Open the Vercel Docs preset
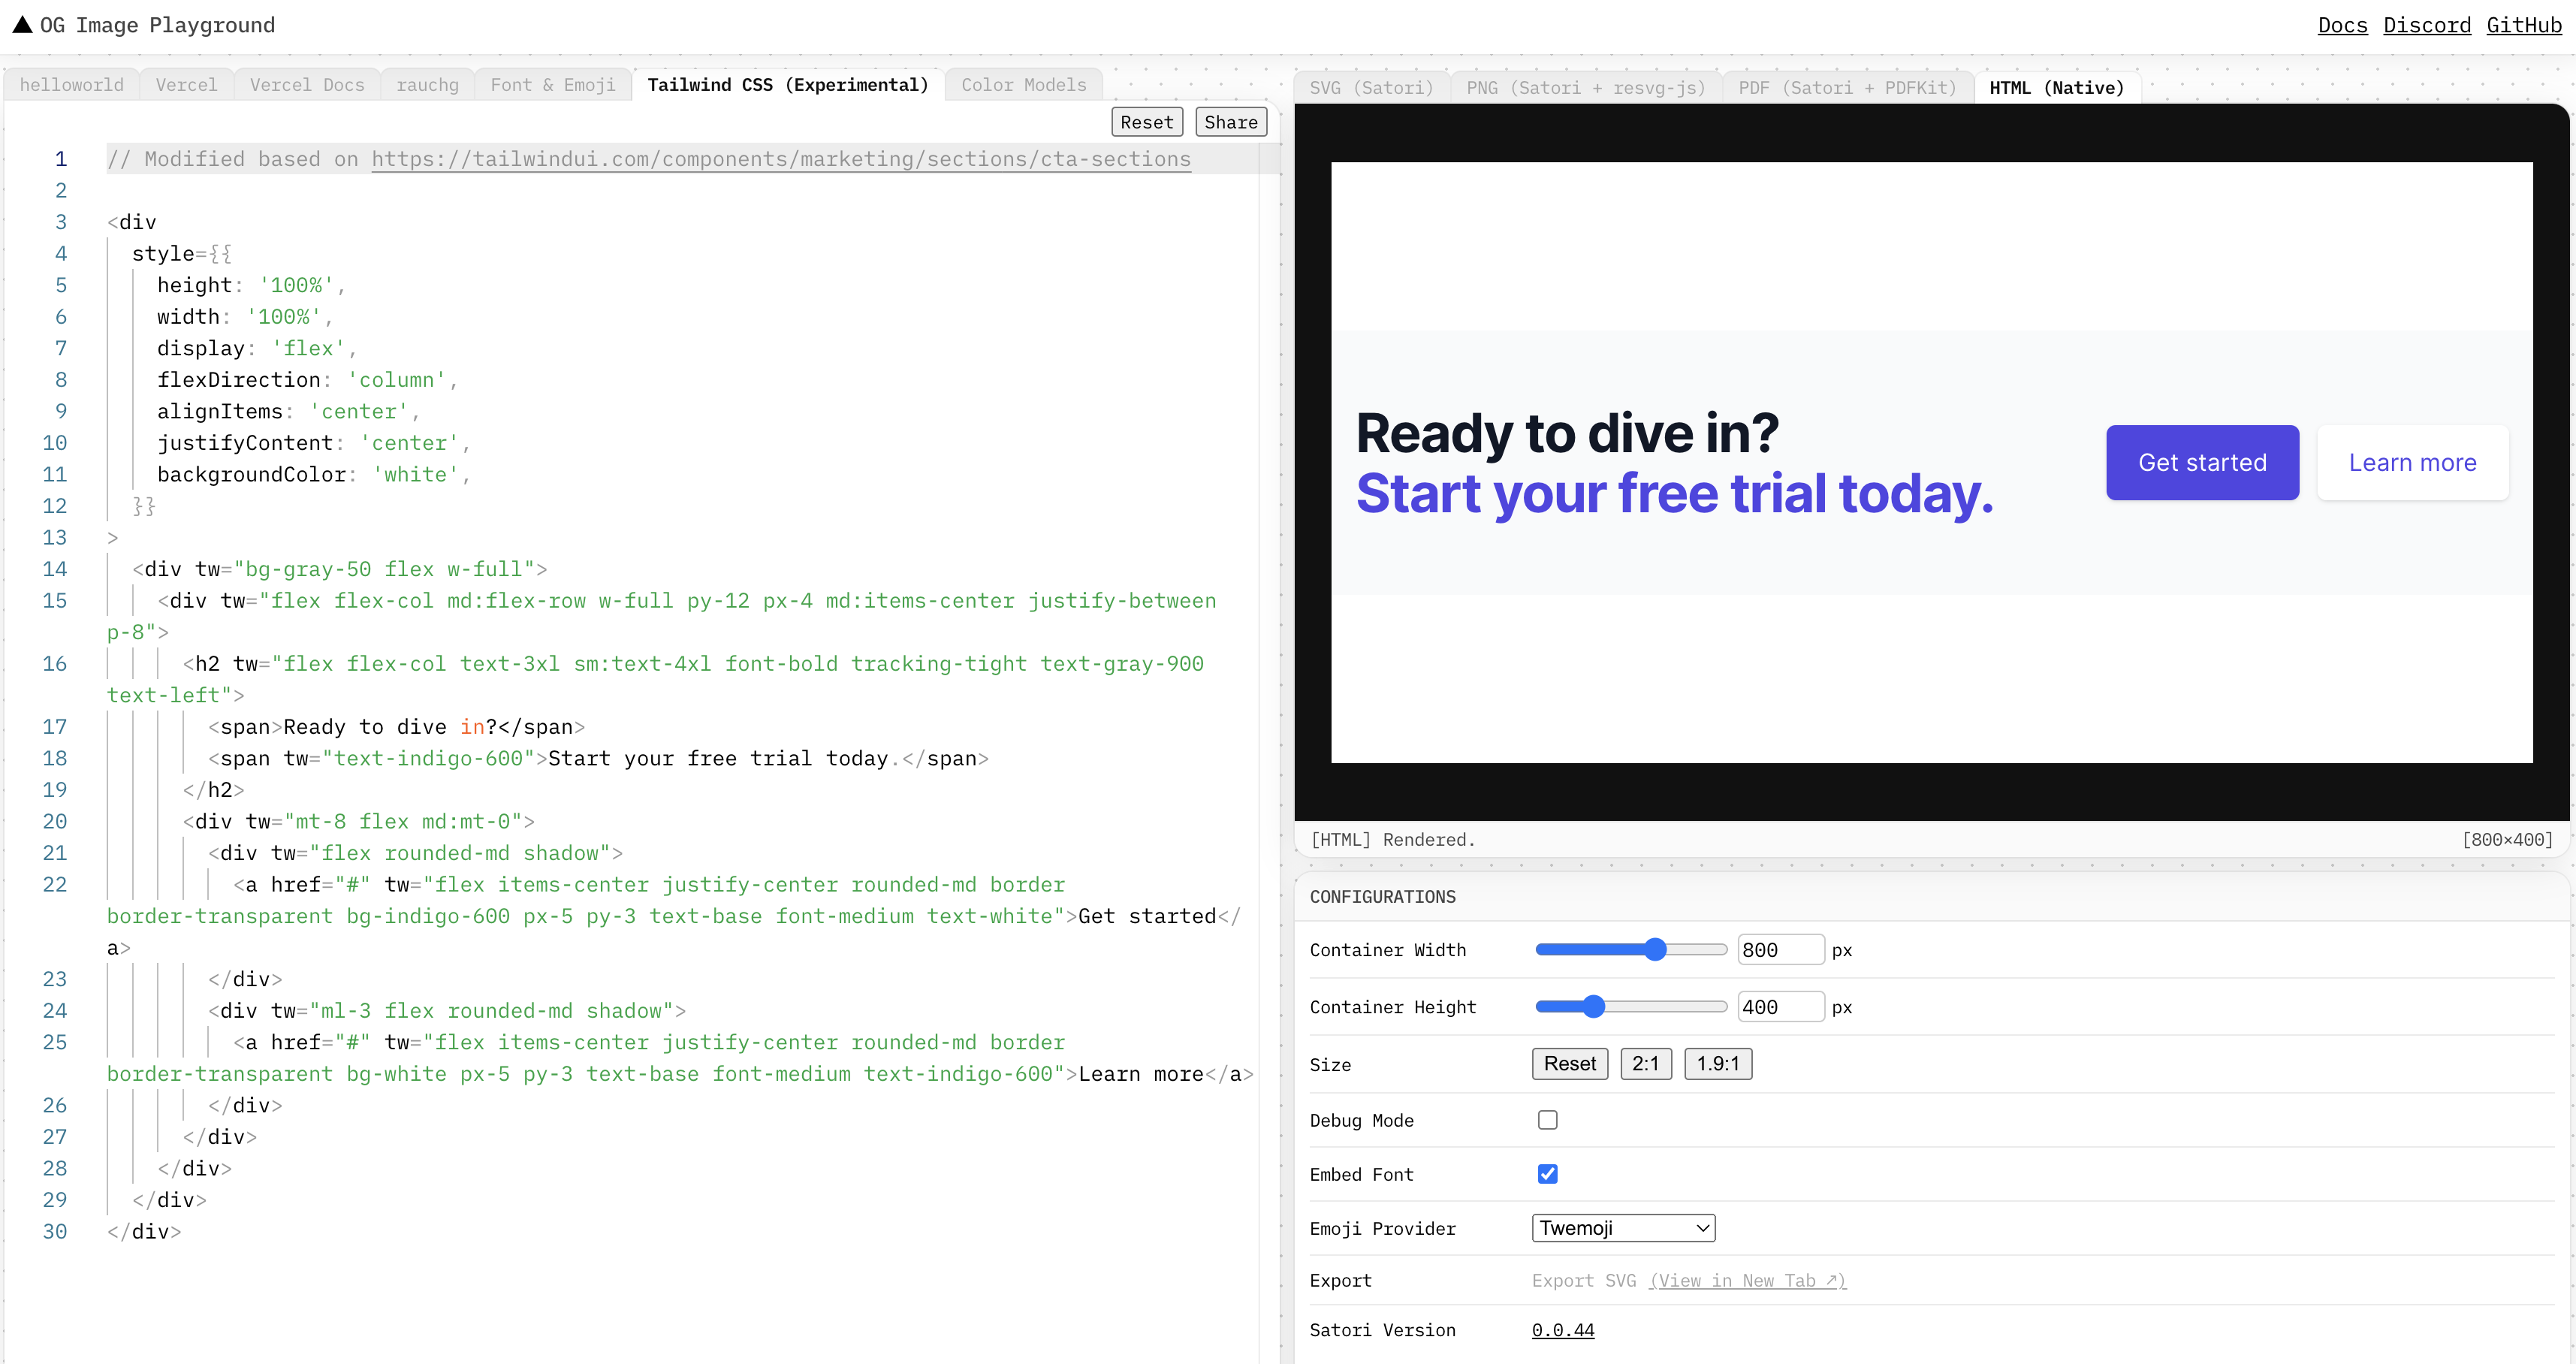Viewport: 2576px width, 1364px height. [307, 84]
